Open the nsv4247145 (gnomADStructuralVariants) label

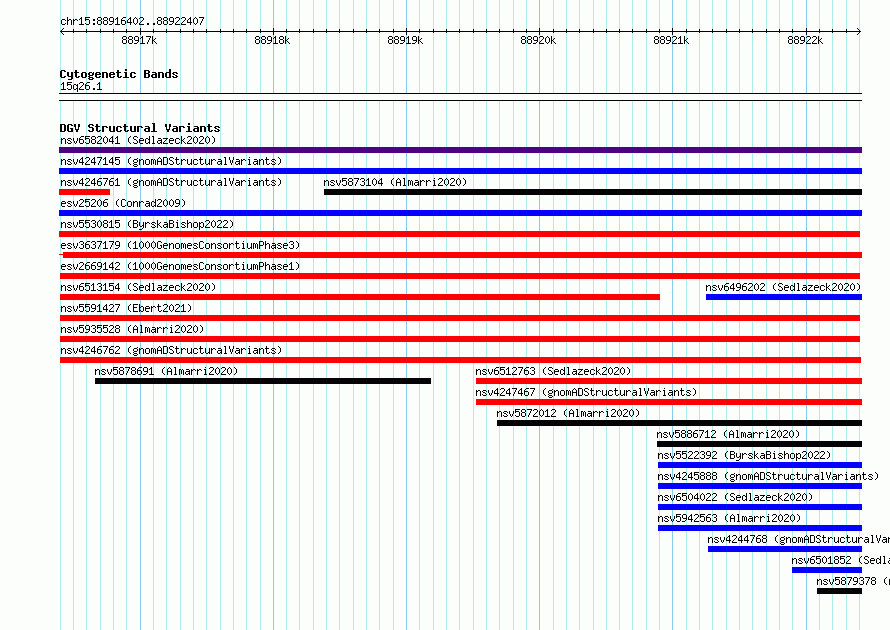[x=171, y=161]
